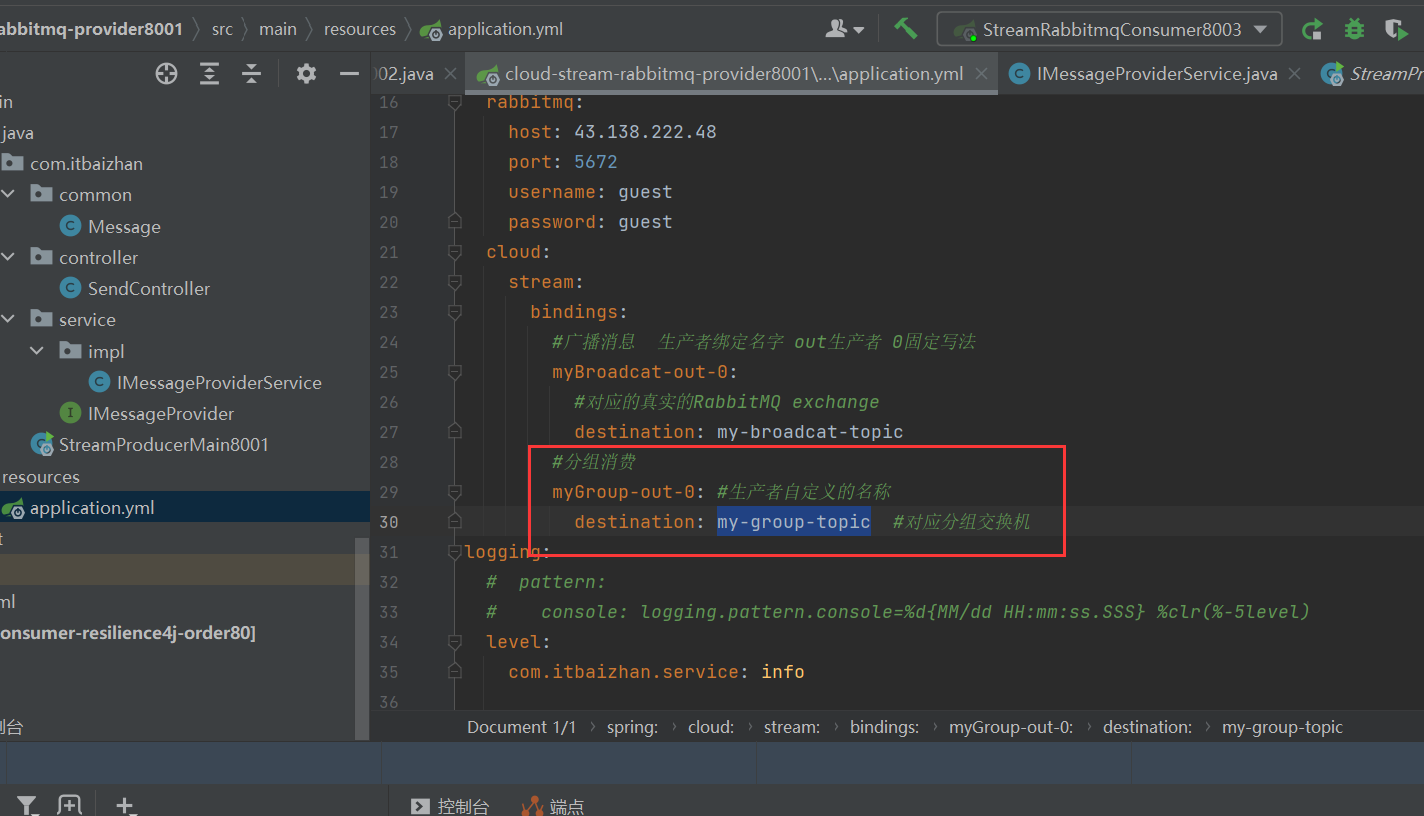Close the provider8001 application.yml tab

(x=981, y=73)
